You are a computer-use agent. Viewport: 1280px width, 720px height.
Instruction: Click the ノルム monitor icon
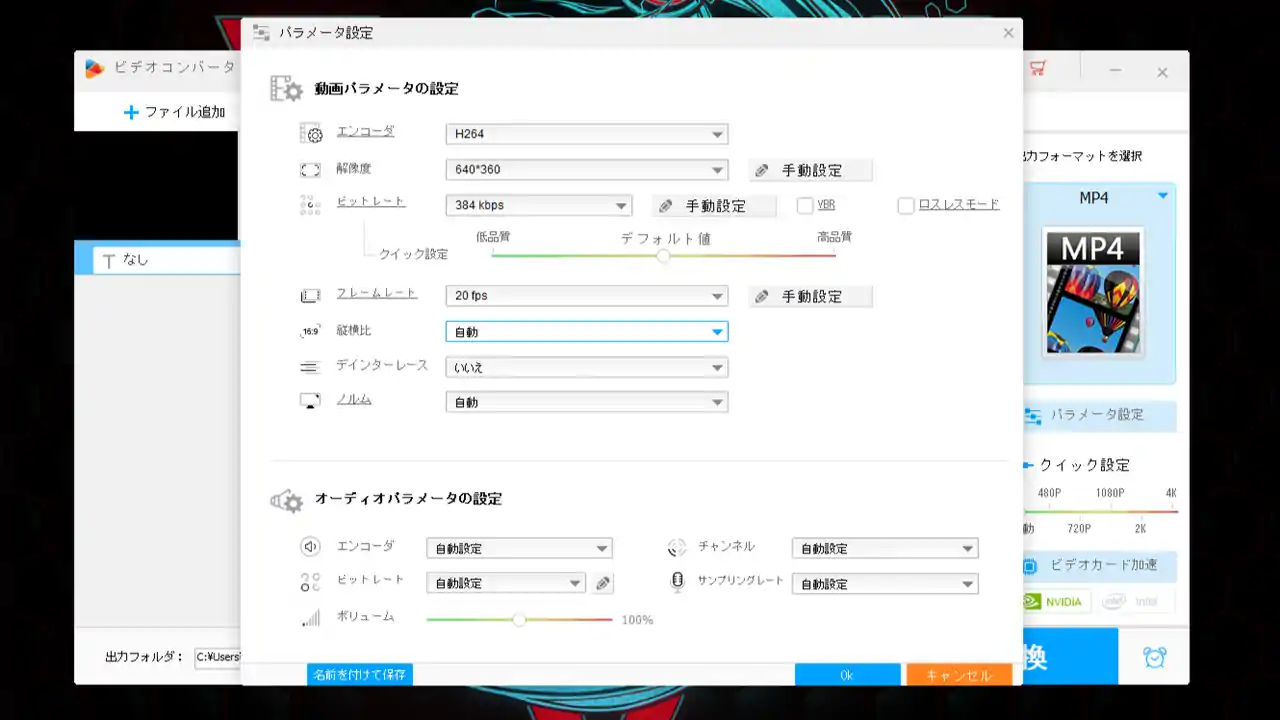pyautogui.click(x=310, y=401)
